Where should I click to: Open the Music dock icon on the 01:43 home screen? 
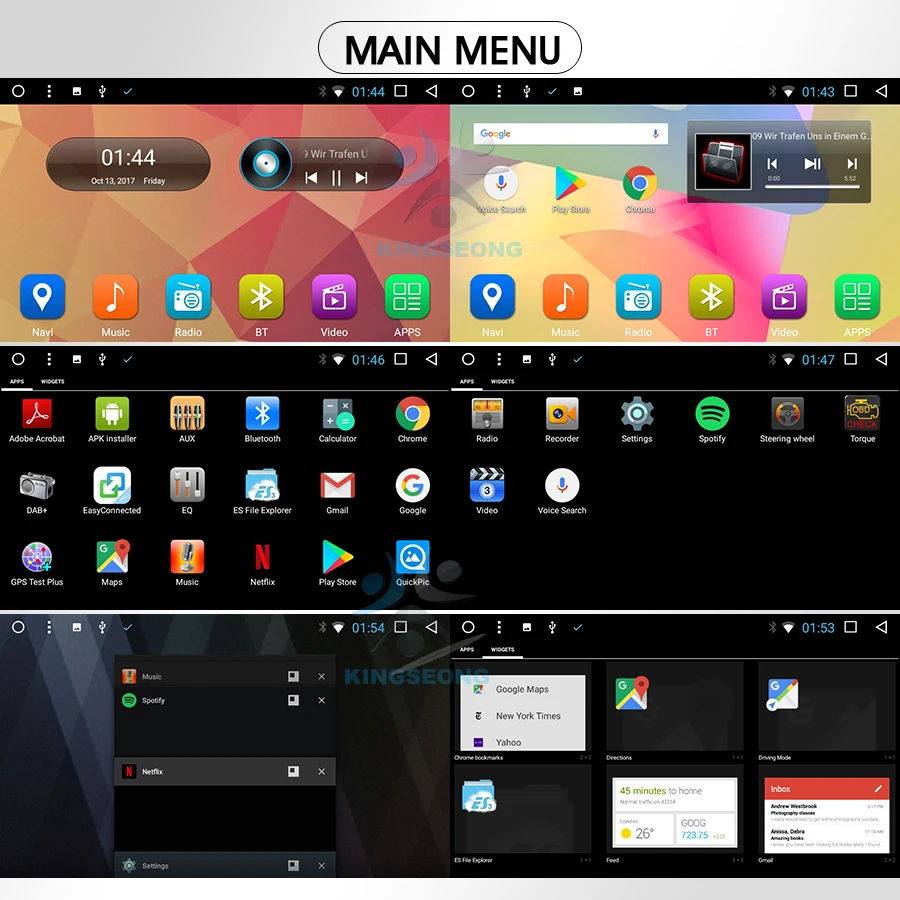pyautogui.click(x=565, y=297)
